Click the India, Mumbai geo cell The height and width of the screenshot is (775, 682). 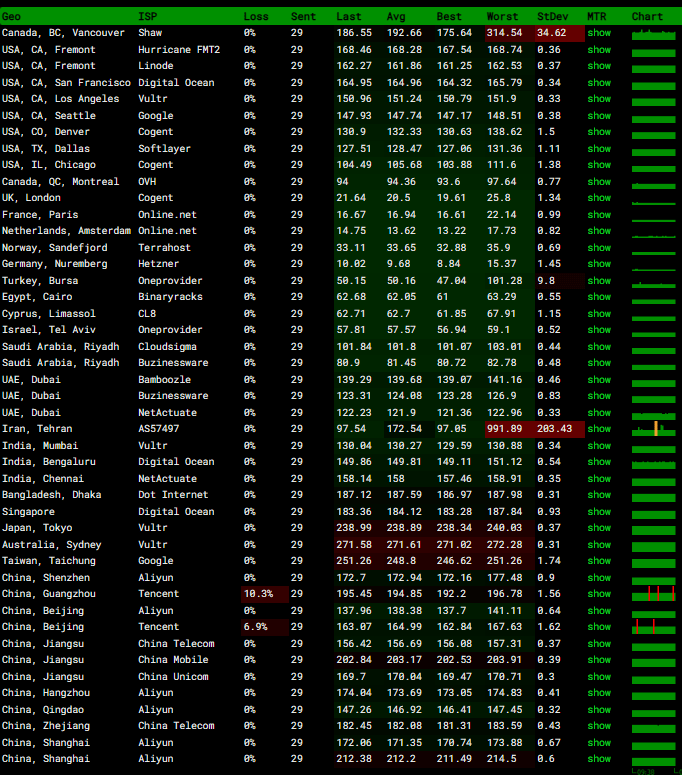[40, 446]
